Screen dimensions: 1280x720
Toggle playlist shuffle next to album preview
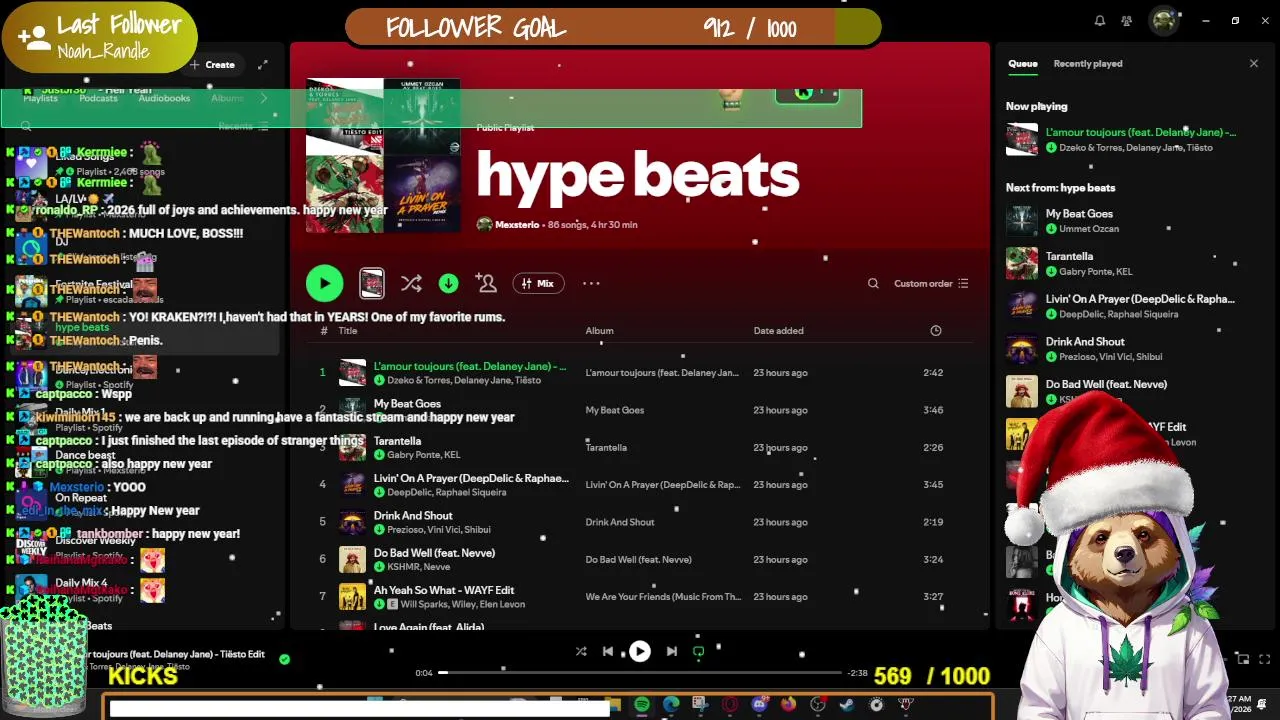point(411,284)
